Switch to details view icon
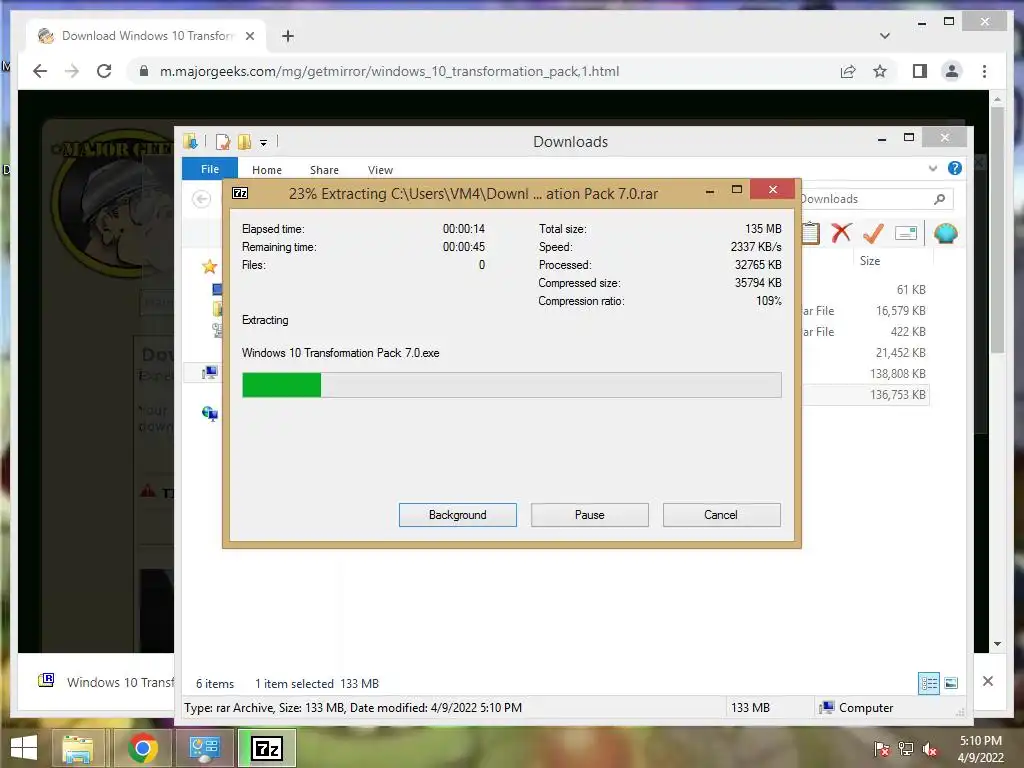The image size is (1024, 768). coord(929,684)
